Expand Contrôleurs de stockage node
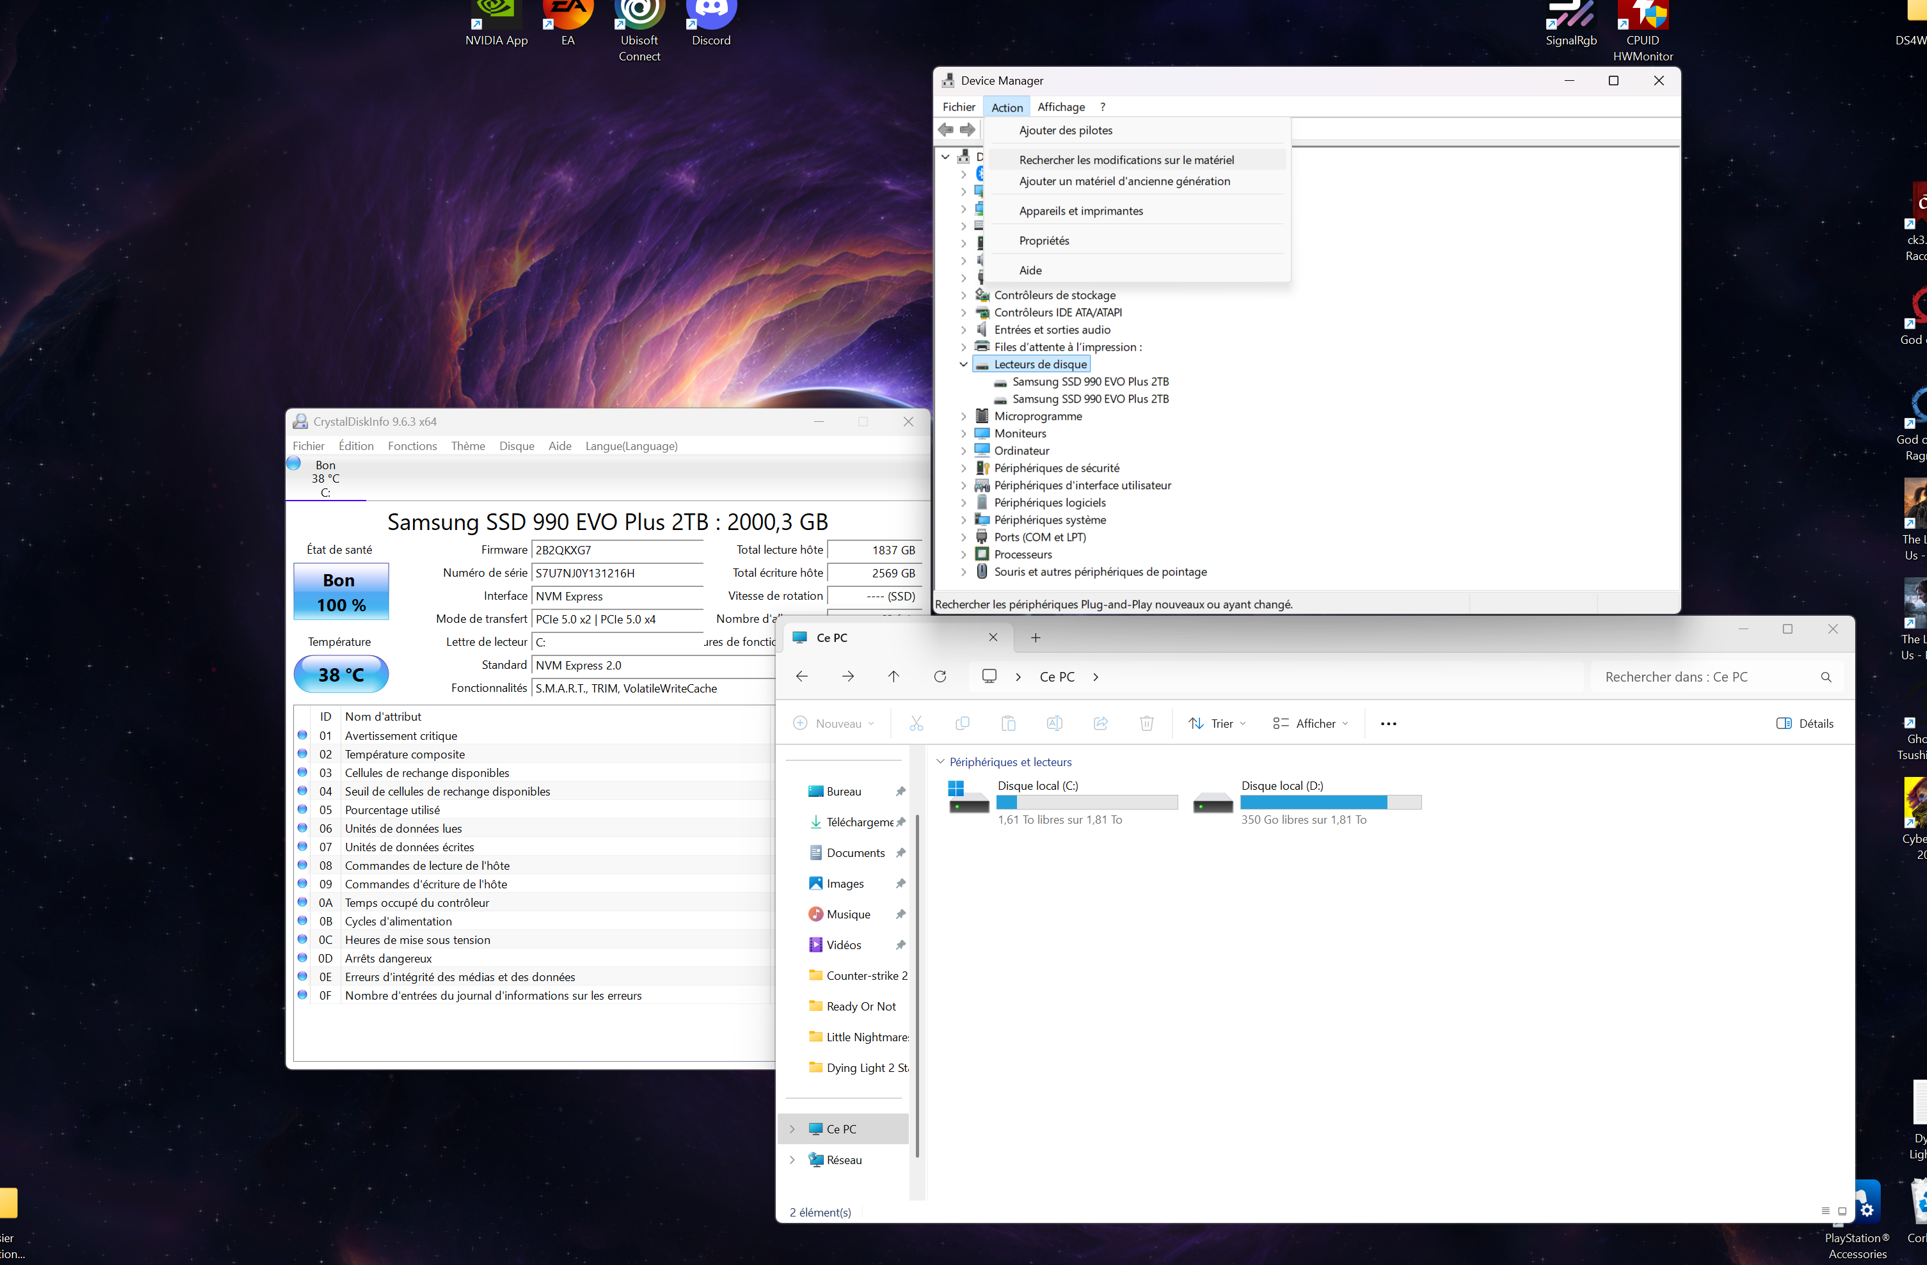1927x1265 pixels. click(x=963, y=295)
